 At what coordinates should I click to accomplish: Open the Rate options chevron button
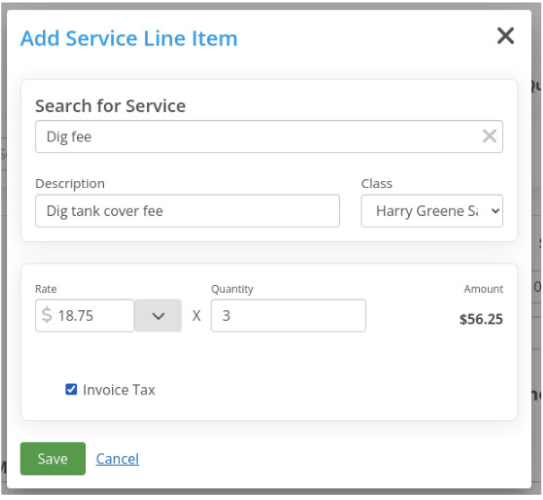tap(158, 315)
